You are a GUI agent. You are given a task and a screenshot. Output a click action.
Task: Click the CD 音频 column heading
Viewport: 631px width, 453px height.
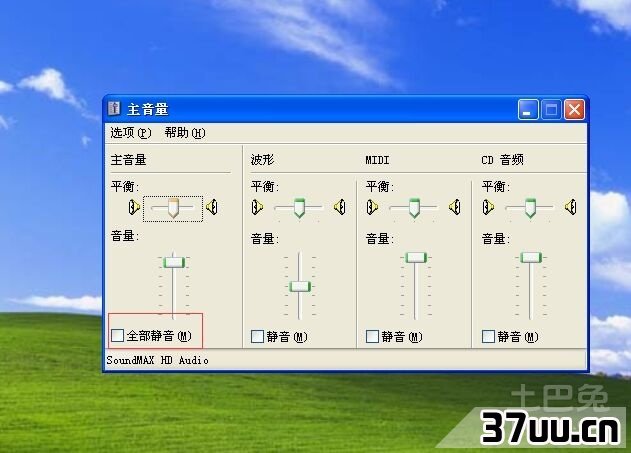point(503,160)
